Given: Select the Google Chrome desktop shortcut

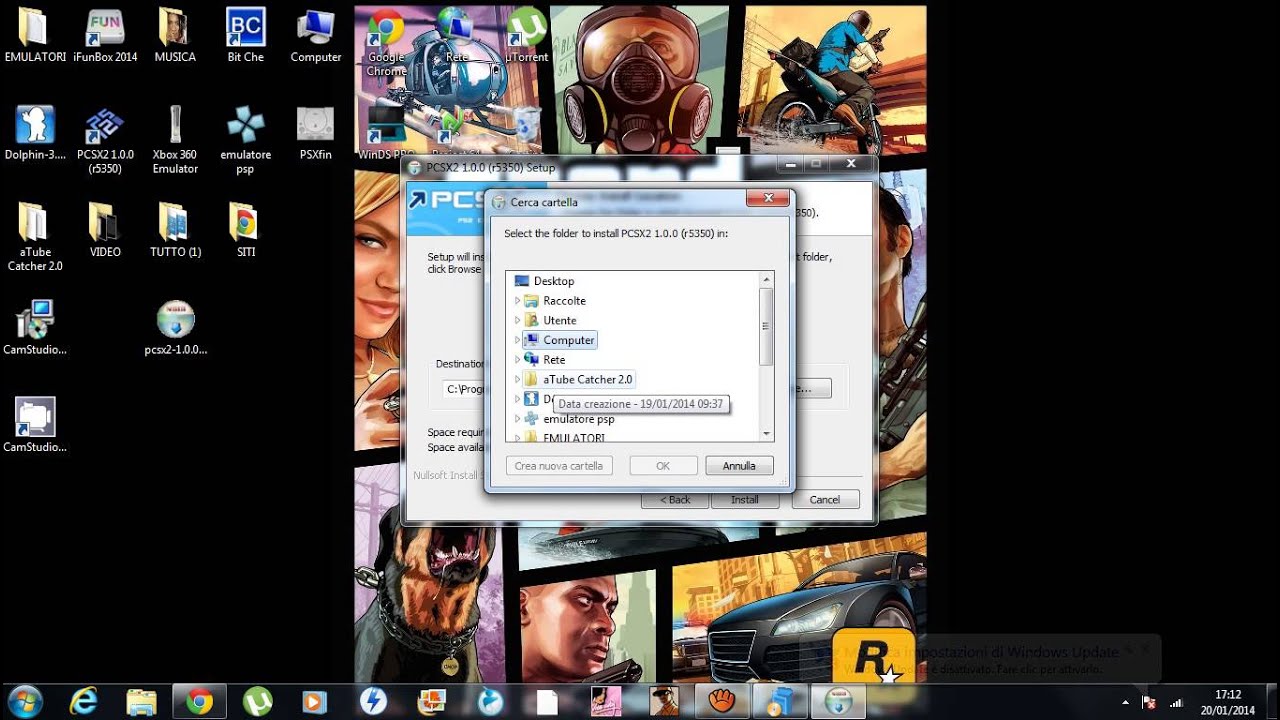Looking at the screenshot, I should (386, 43).
